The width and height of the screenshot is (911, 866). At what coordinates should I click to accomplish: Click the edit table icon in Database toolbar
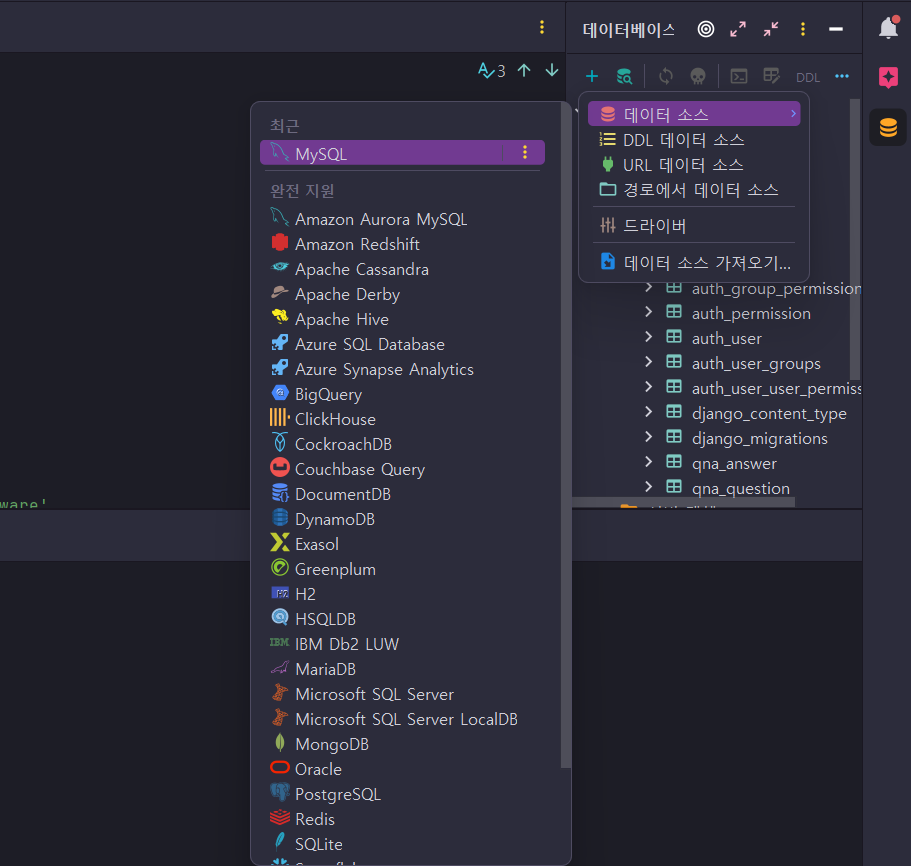[772, 76]
